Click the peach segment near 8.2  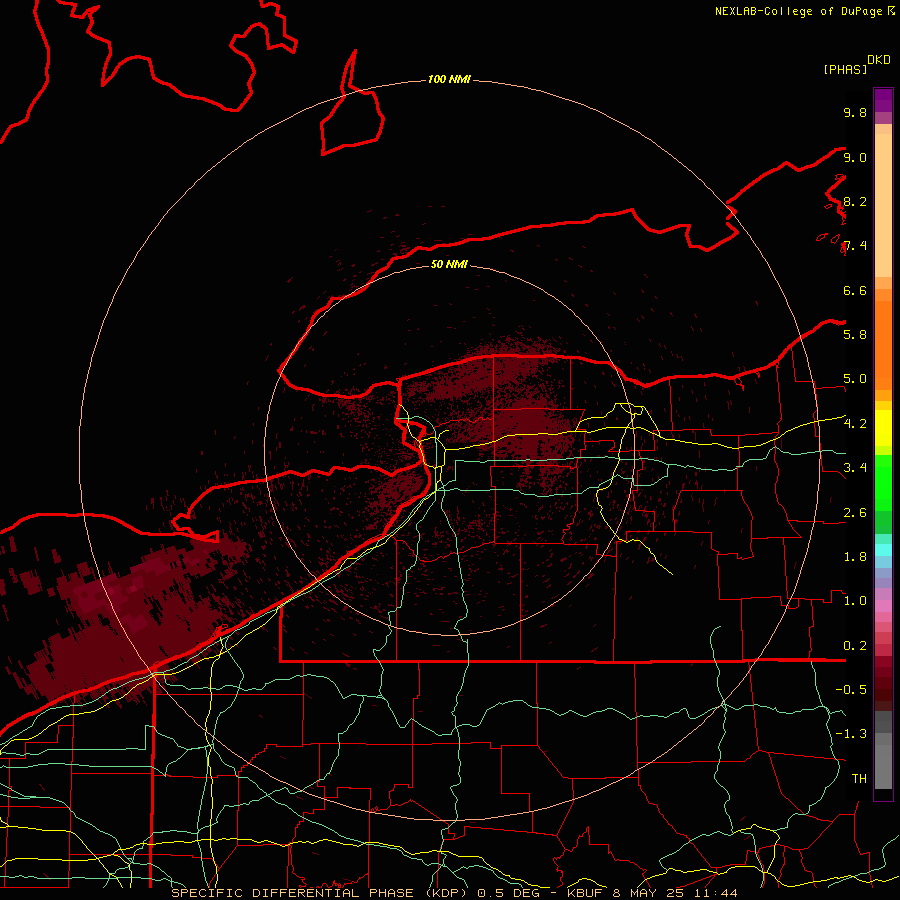(x=883, y=205)
